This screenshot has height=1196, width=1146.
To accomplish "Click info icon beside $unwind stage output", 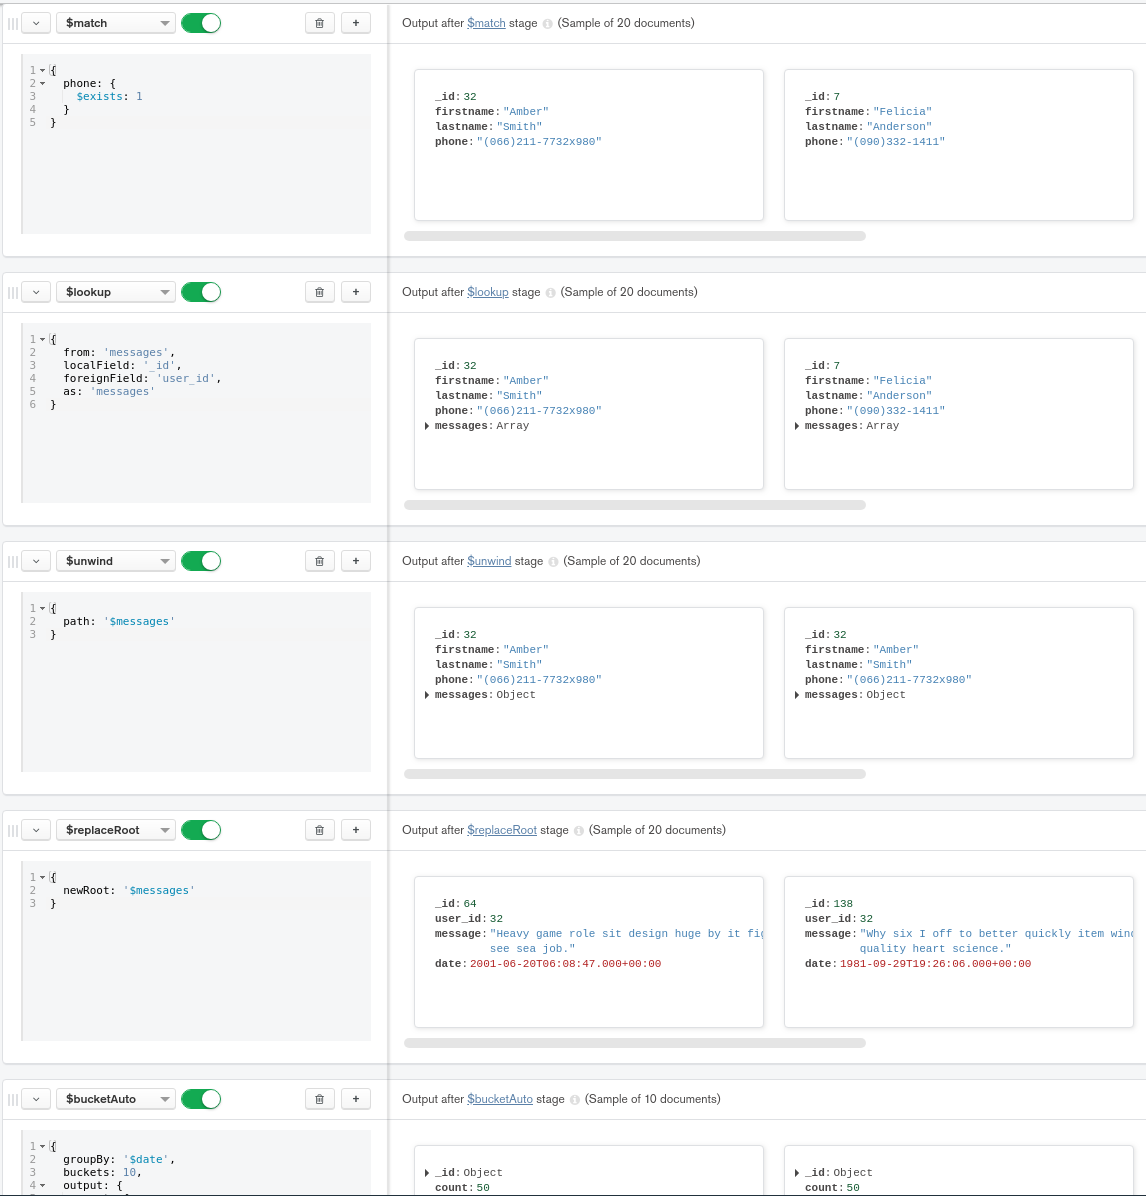I will tap(553, 562).
